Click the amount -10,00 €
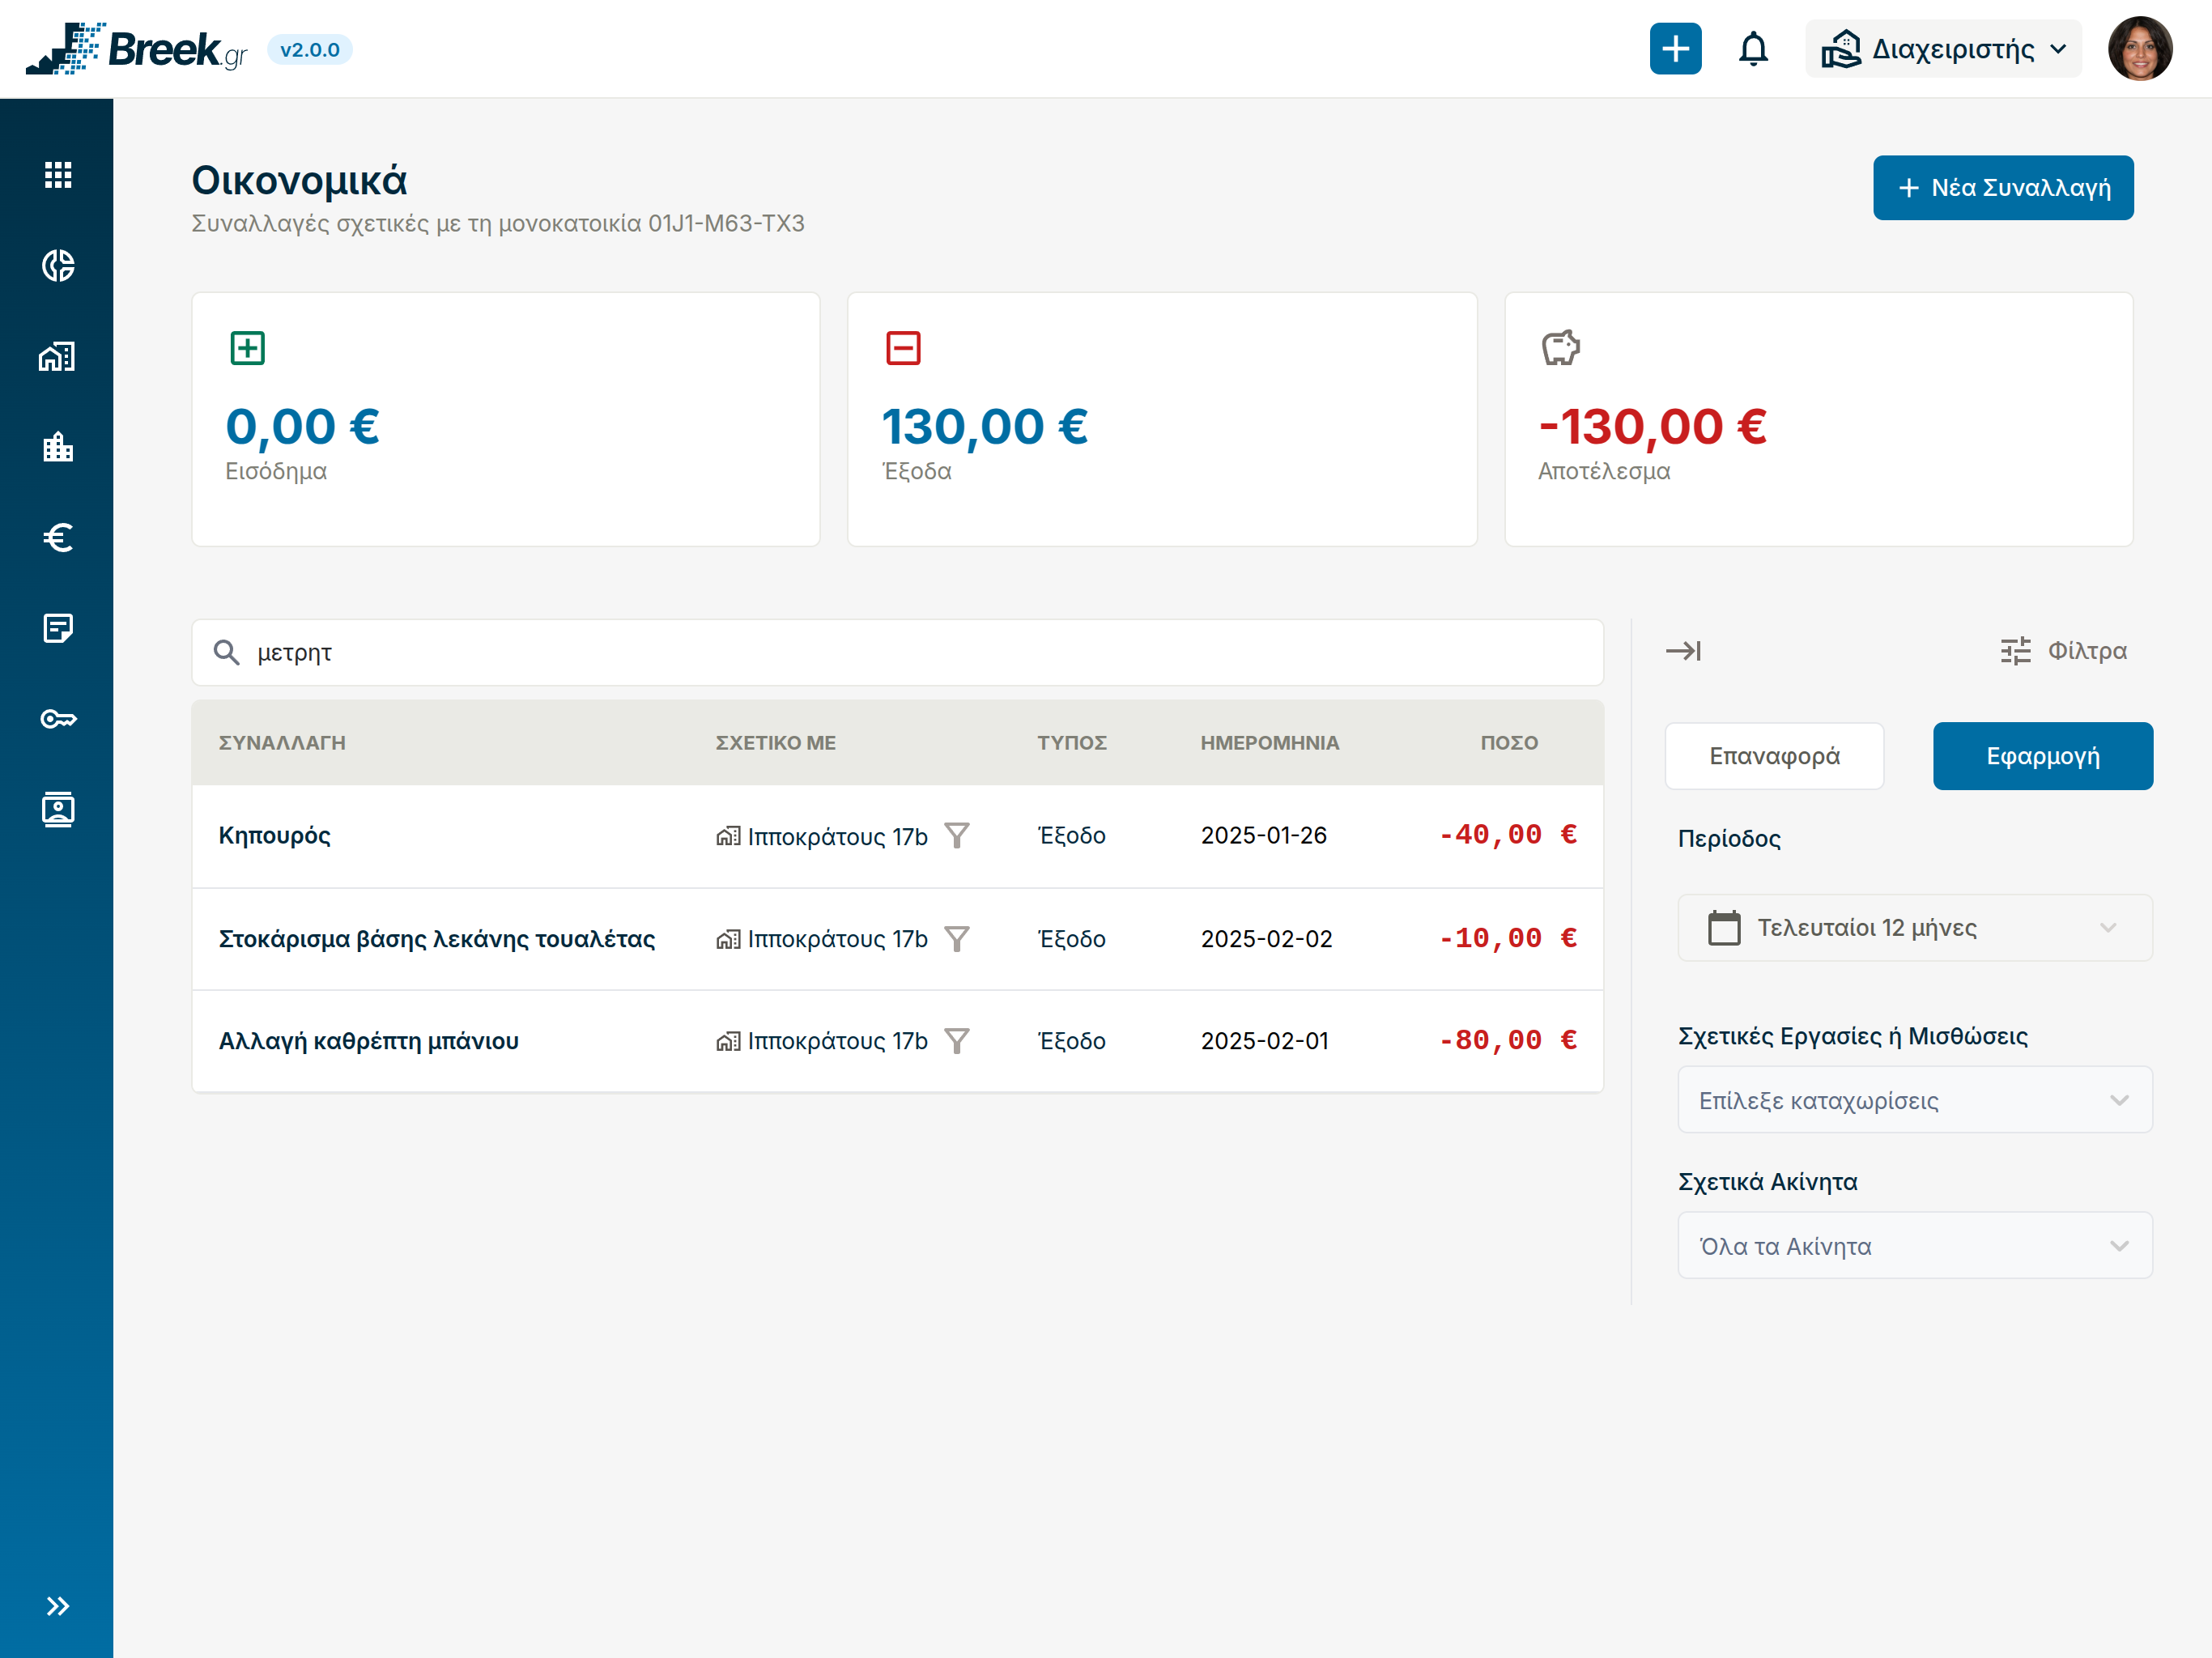2212x1658 pixels. pyautogui.click(x=1508, y=938)
